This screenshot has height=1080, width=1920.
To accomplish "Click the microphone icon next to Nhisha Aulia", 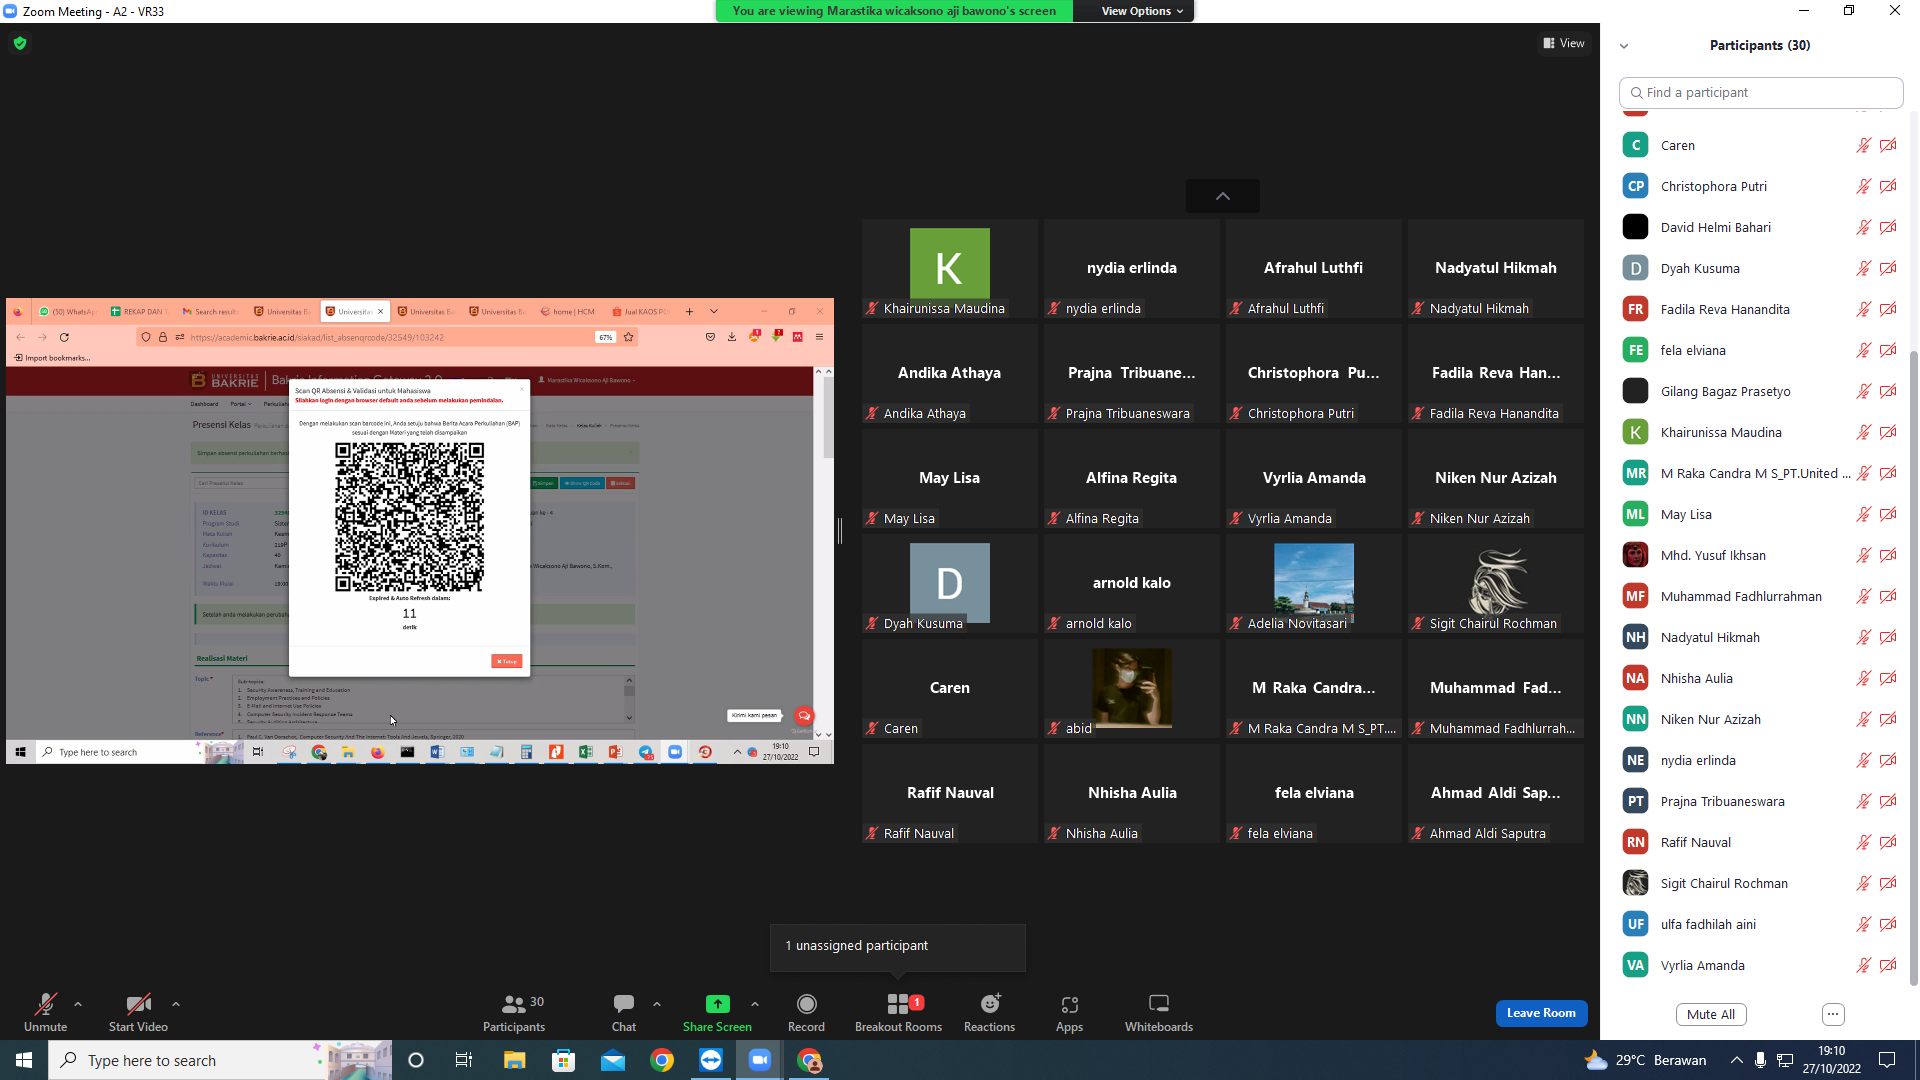I will pos(1863,678).
